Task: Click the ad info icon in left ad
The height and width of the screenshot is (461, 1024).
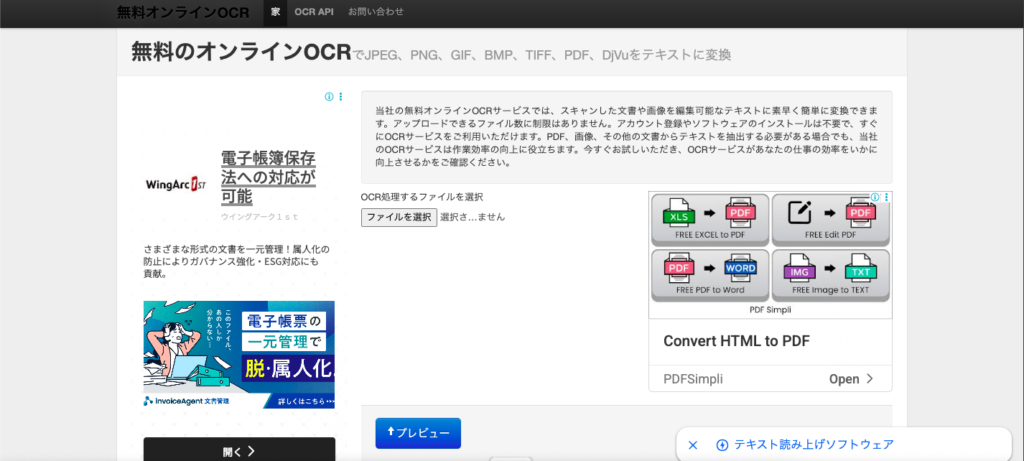Action: point(329,97)
